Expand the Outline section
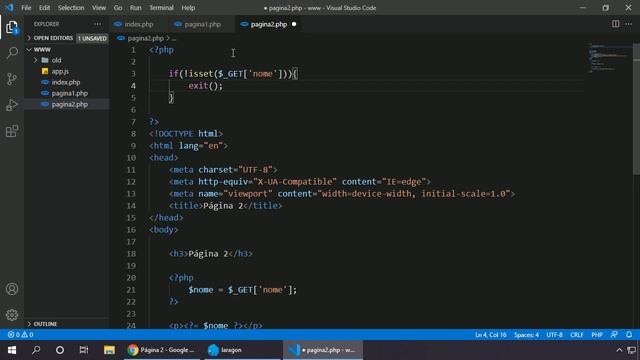Viewport: 640px width, 360px height. pos(67,324)
